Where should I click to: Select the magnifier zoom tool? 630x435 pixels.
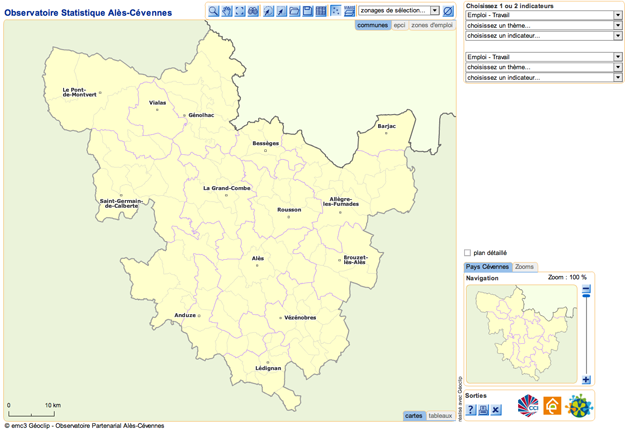214,11
